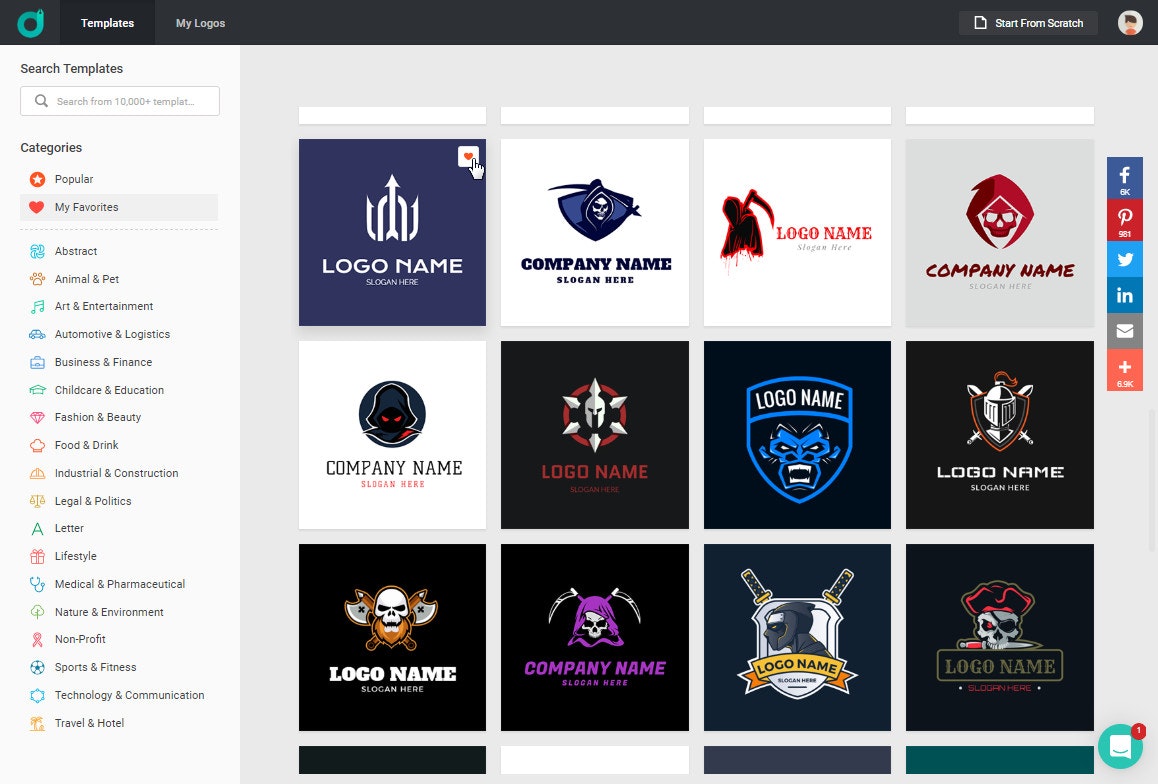Screen dimensions: 1158x784
Task: Share on Facebook
Action: [x=1125, y=178]
